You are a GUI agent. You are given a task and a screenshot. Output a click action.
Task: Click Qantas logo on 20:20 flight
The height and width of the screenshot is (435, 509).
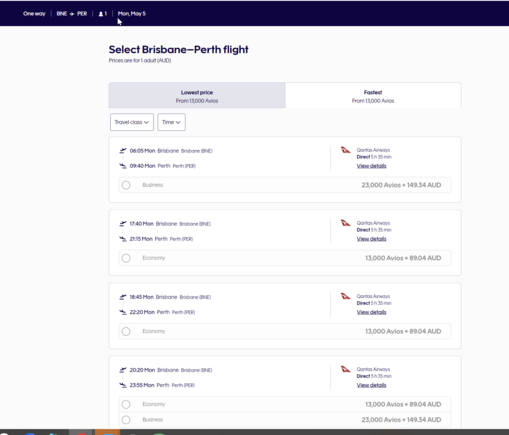point(345,369)
